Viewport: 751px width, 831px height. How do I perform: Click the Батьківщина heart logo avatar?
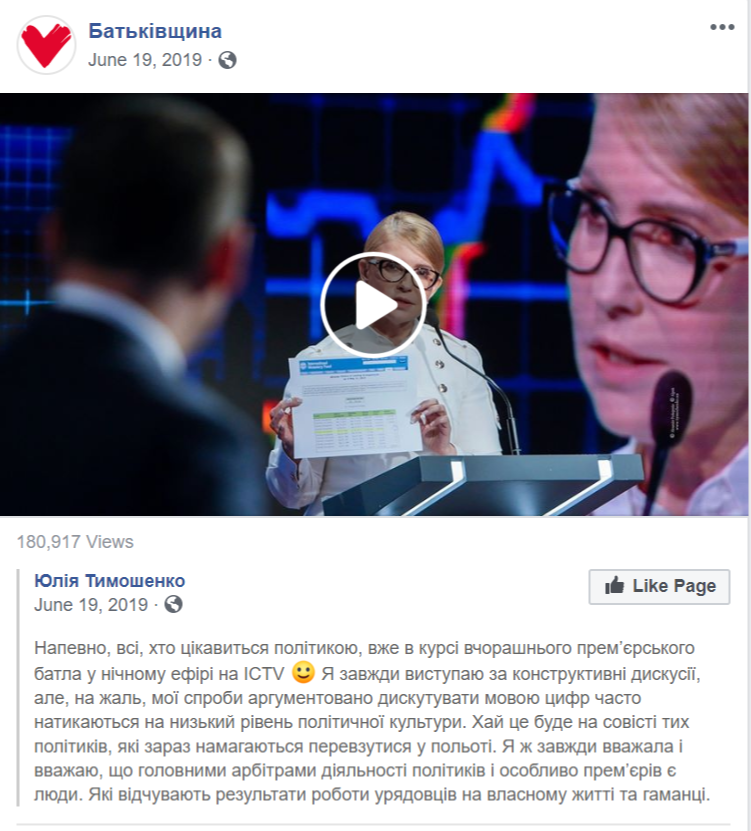47,45
